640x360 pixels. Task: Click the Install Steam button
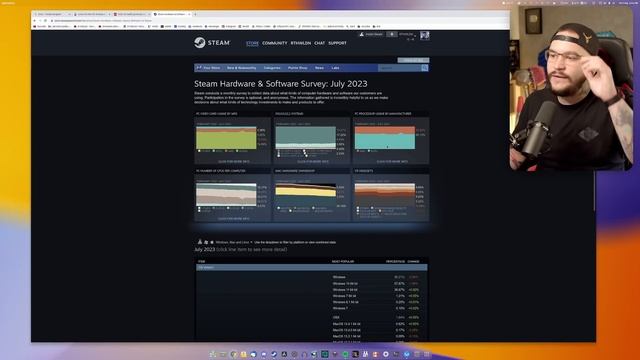(371, 34)
